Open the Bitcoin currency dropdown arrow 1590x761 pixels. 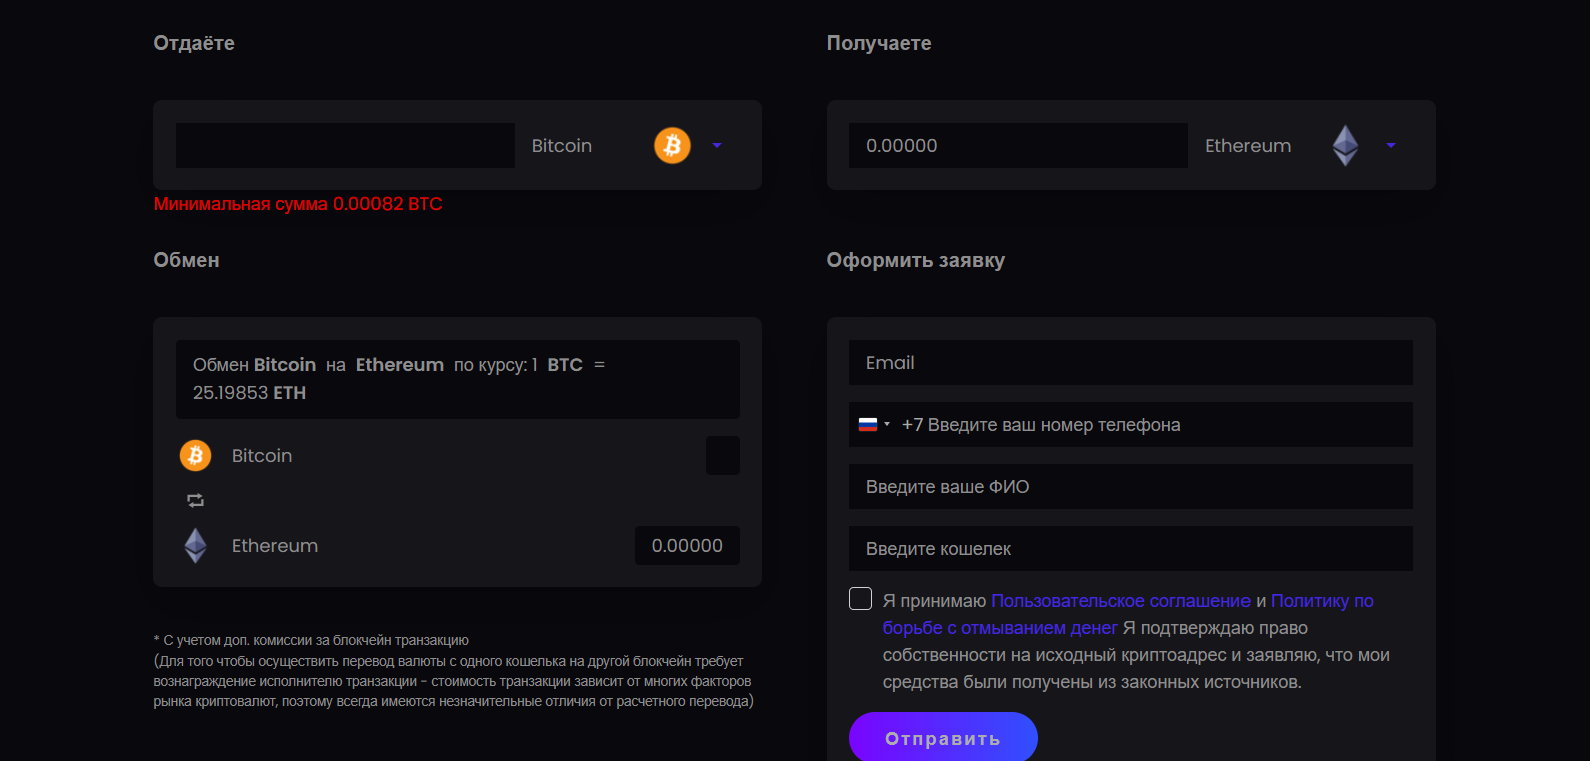point(717,146)
